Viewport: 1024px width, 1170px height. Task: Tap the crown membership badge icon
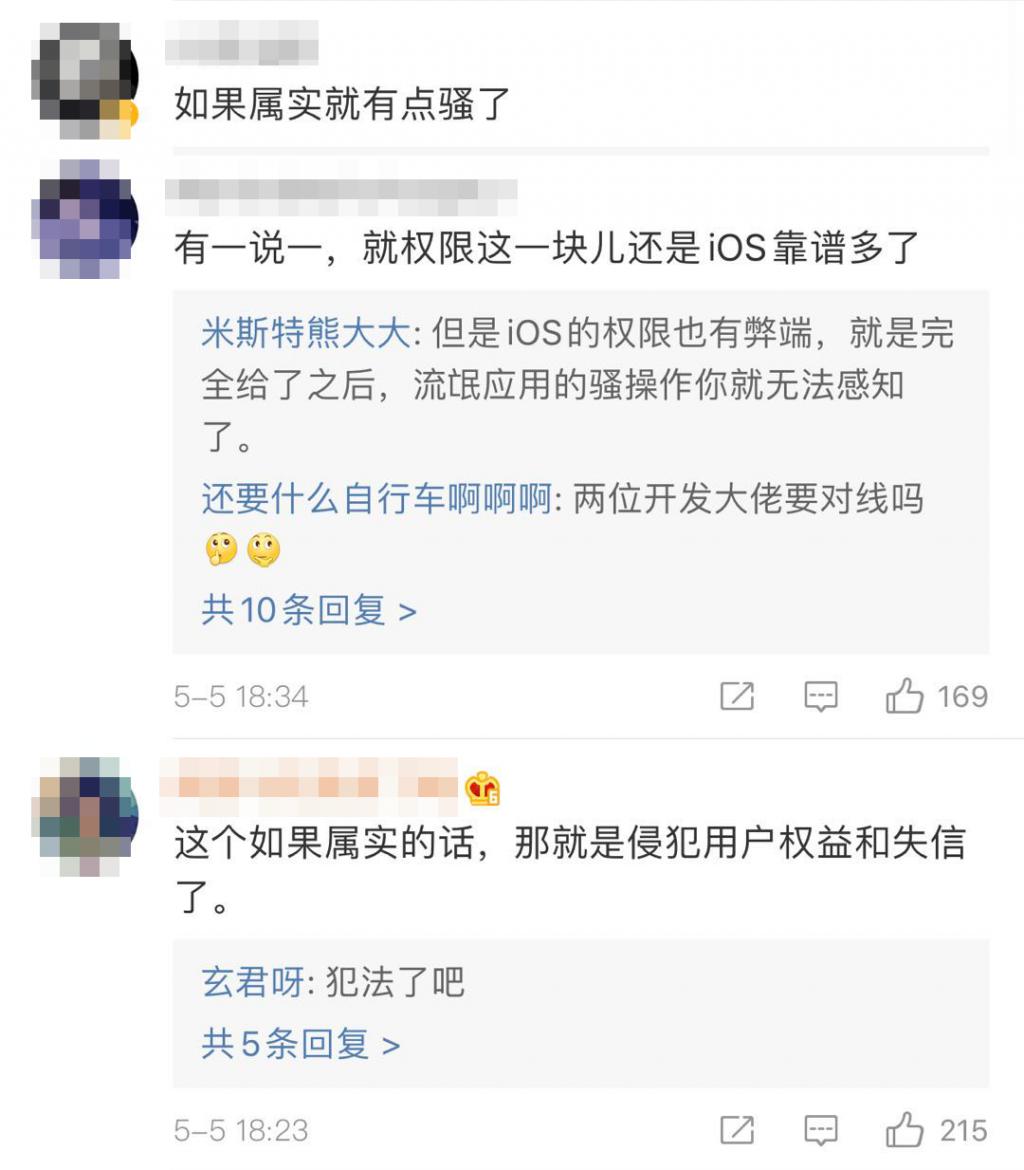pyautogui.click(x=482, y=788)
